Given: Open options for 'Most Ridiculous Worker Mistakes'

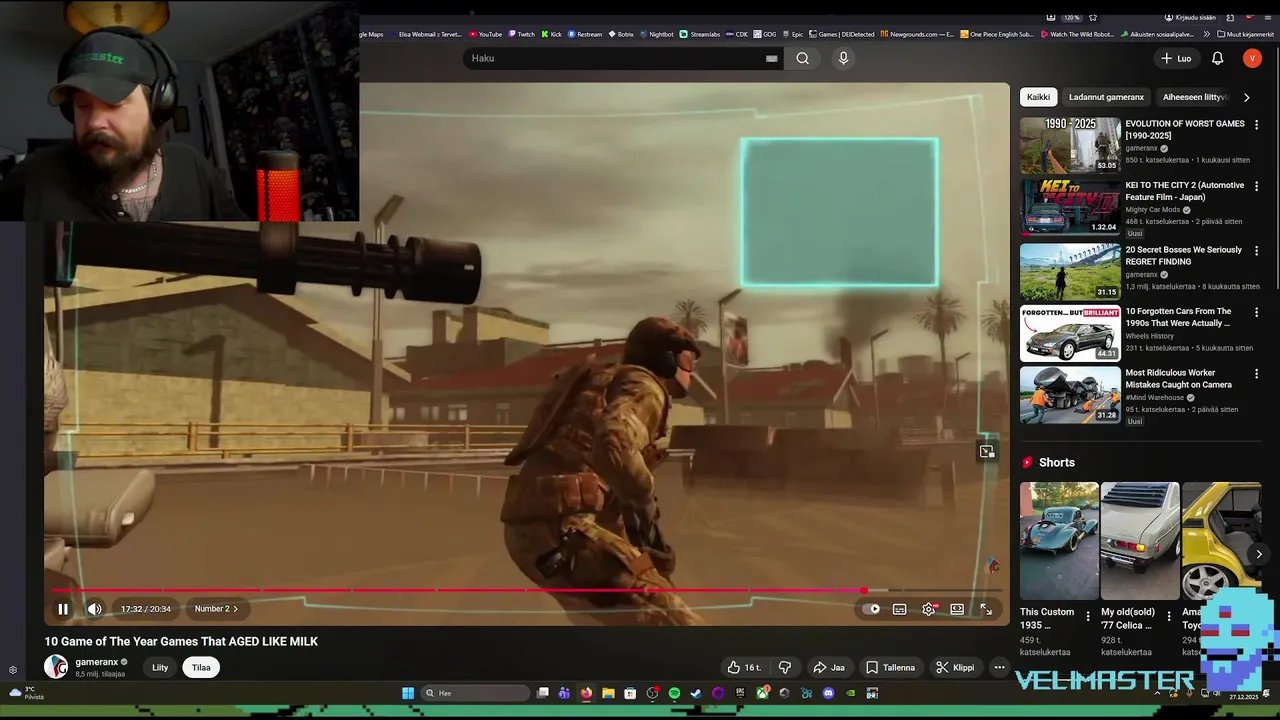Looking at the screenshot, I should tap(1257, 374).
